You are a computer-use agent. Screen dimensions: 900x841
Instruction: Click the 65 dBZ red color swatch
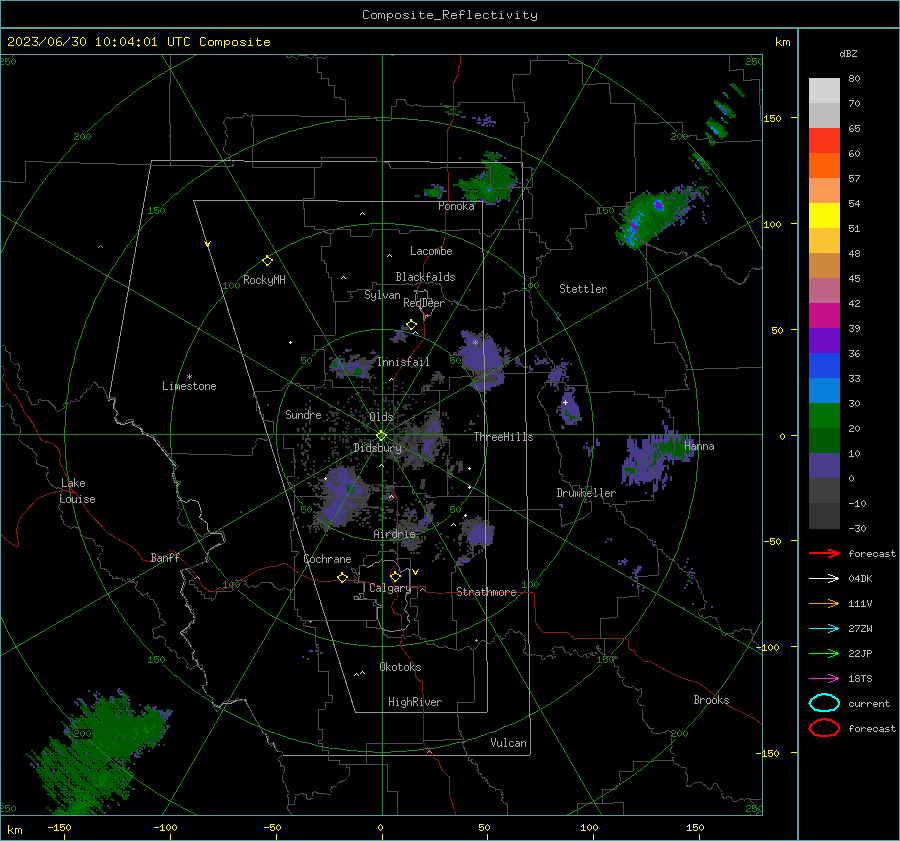824,140
